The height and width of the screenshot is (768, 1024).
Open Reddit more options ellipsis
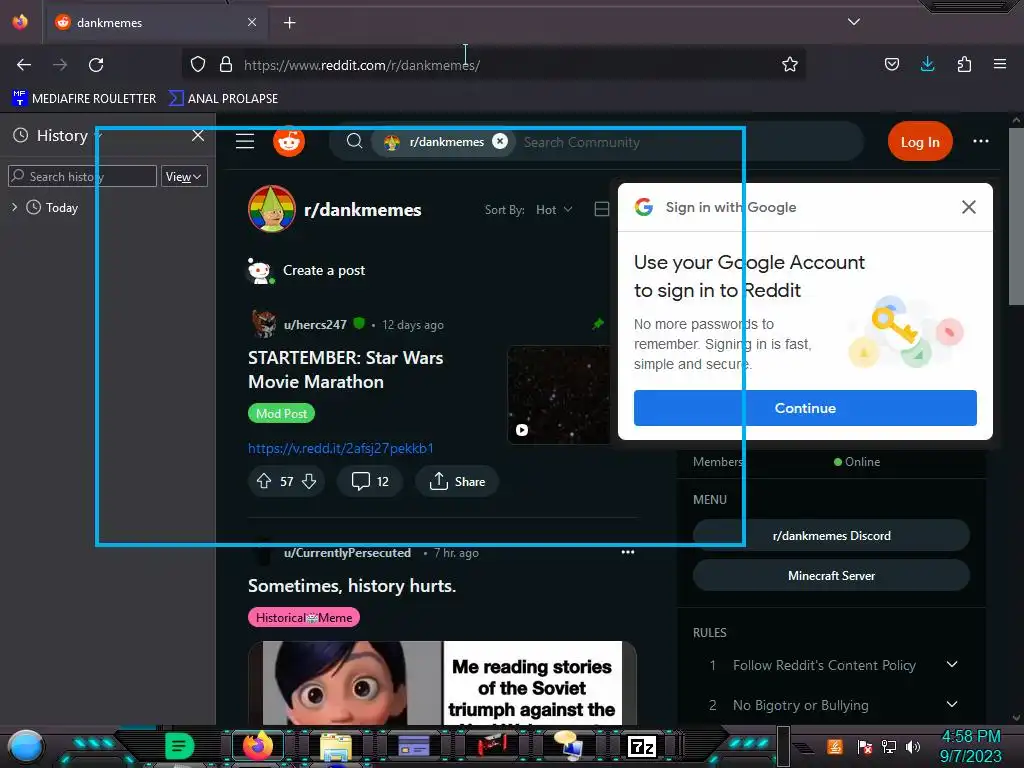point(980,141)
